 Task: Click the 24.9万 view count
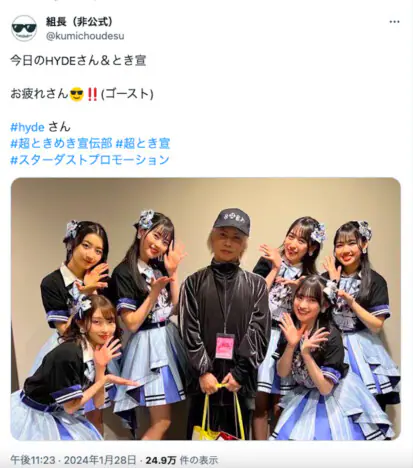pos(161,460)
